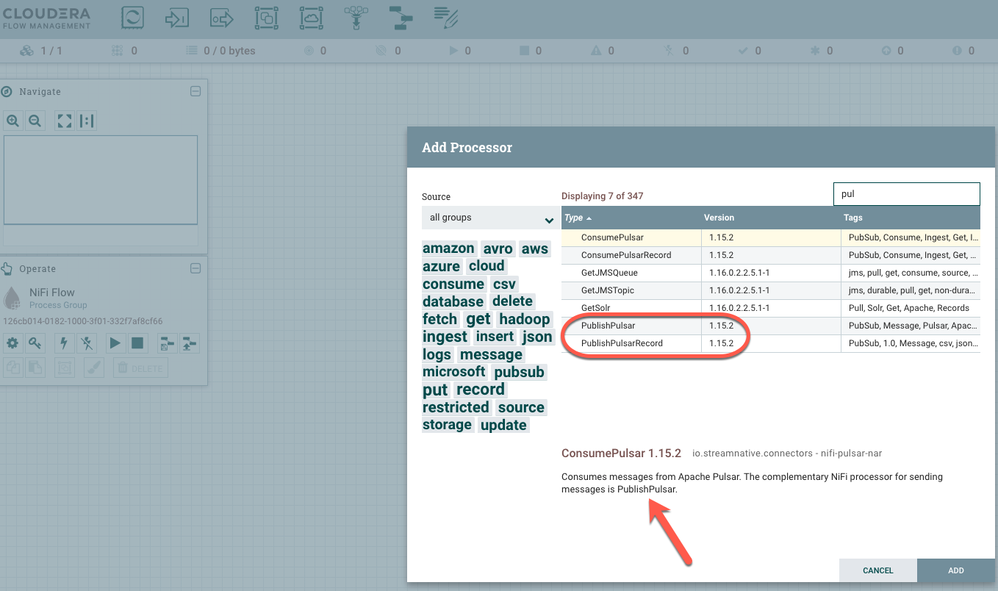Screen dimensions: 998x591
Task: Start the NiFi Flow with the play icon
Action: (x=115, y=343)
